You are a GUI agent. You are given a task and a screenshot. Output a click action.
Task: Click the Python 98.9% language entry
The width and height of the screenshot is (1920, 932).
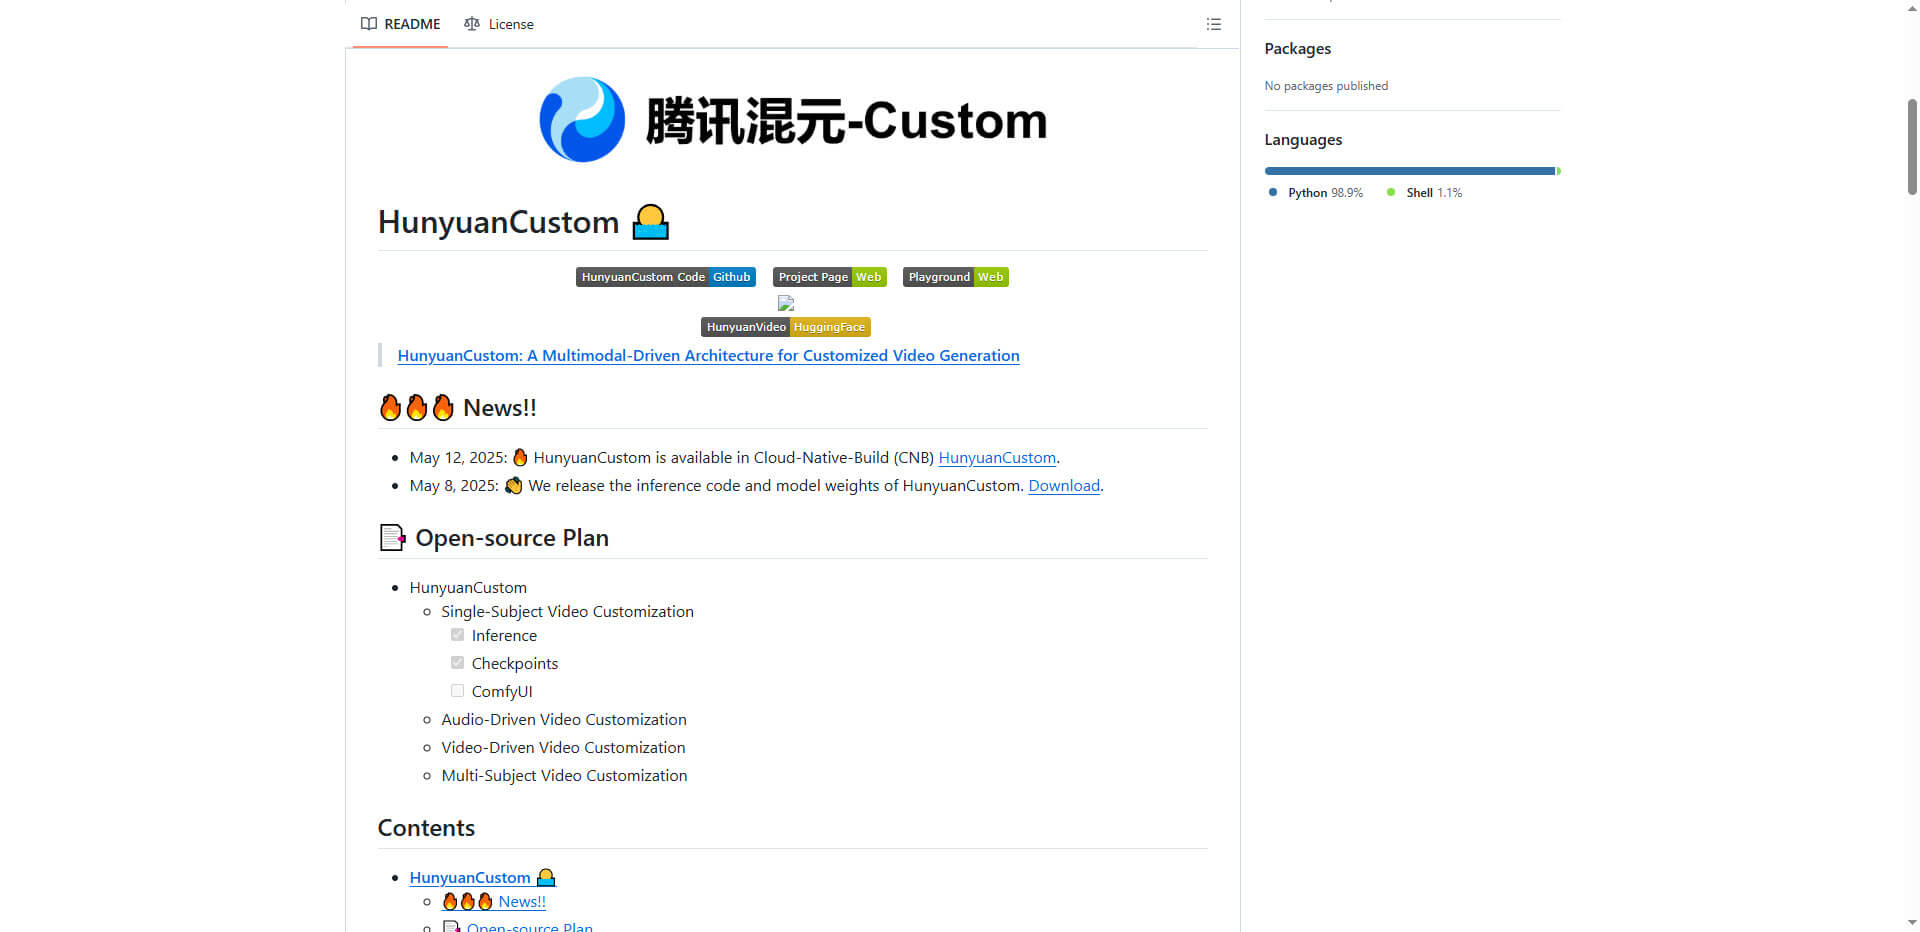tap(1316, 193)
